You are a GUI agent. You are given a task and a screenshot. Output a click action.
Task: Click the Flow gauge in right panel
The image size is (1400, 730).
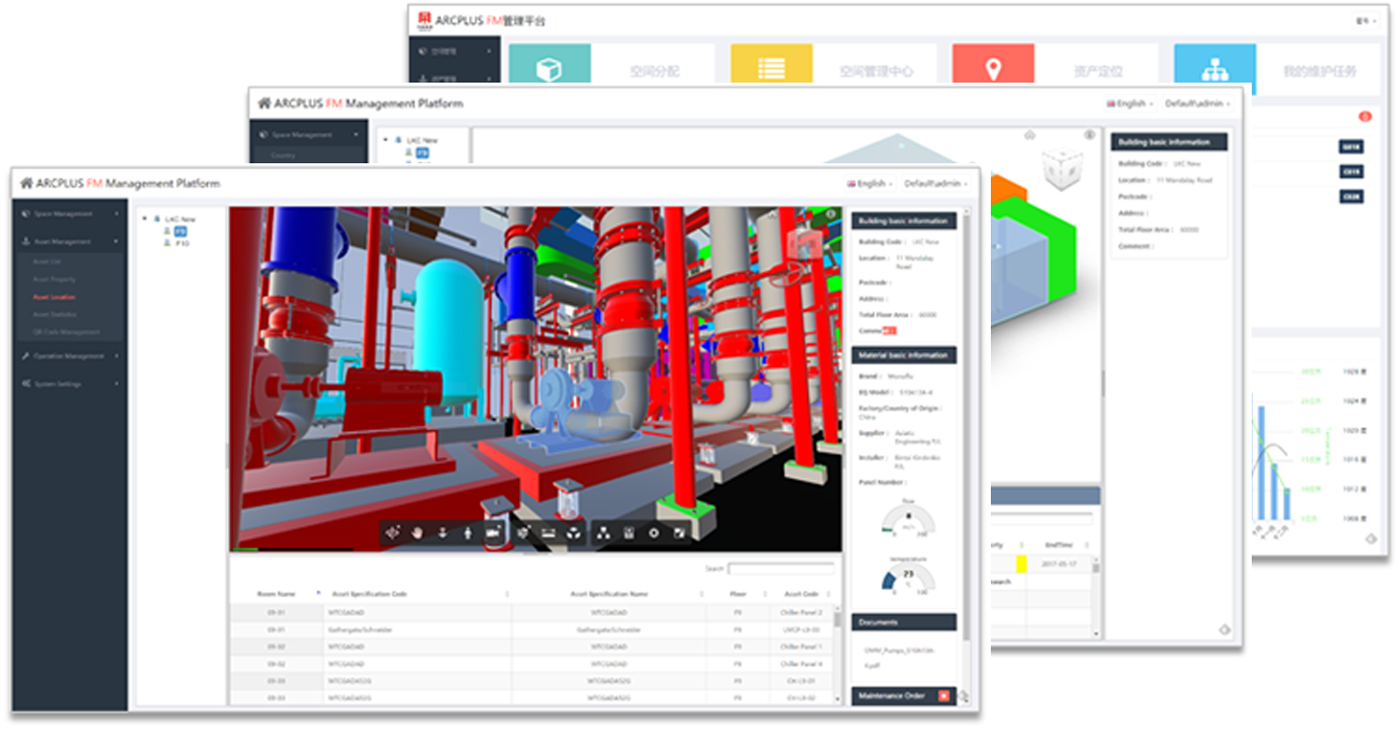(x=908, y=518)
